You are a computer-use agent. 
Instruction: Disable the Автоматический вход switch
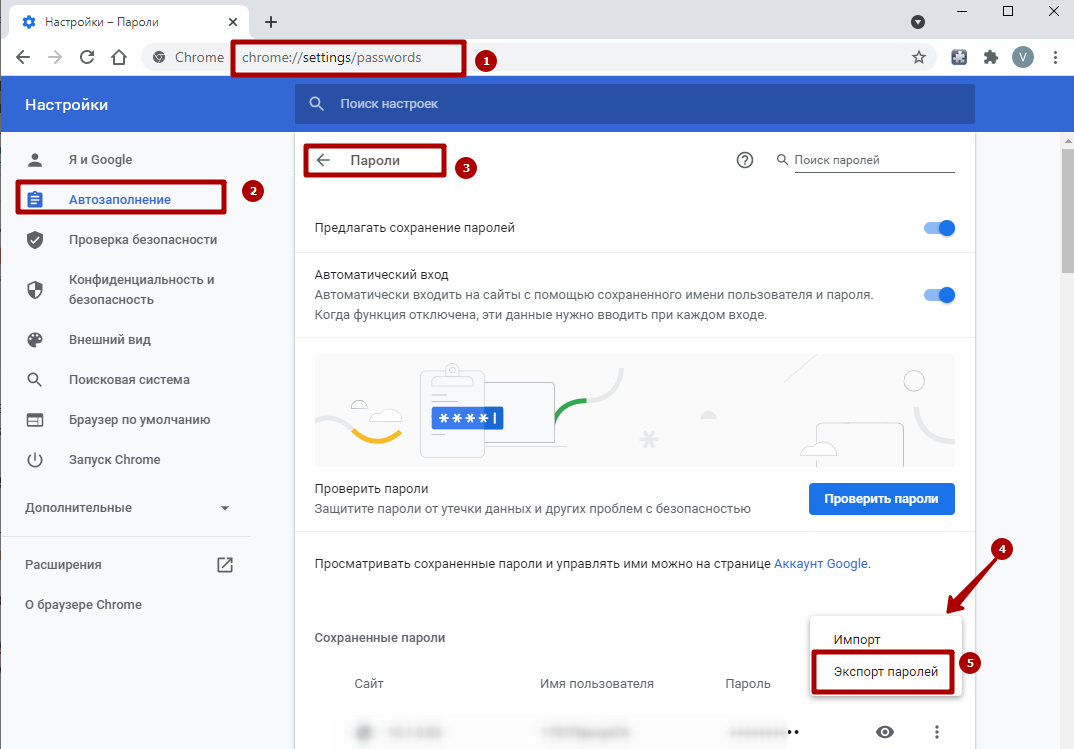(x=940, y=295)
